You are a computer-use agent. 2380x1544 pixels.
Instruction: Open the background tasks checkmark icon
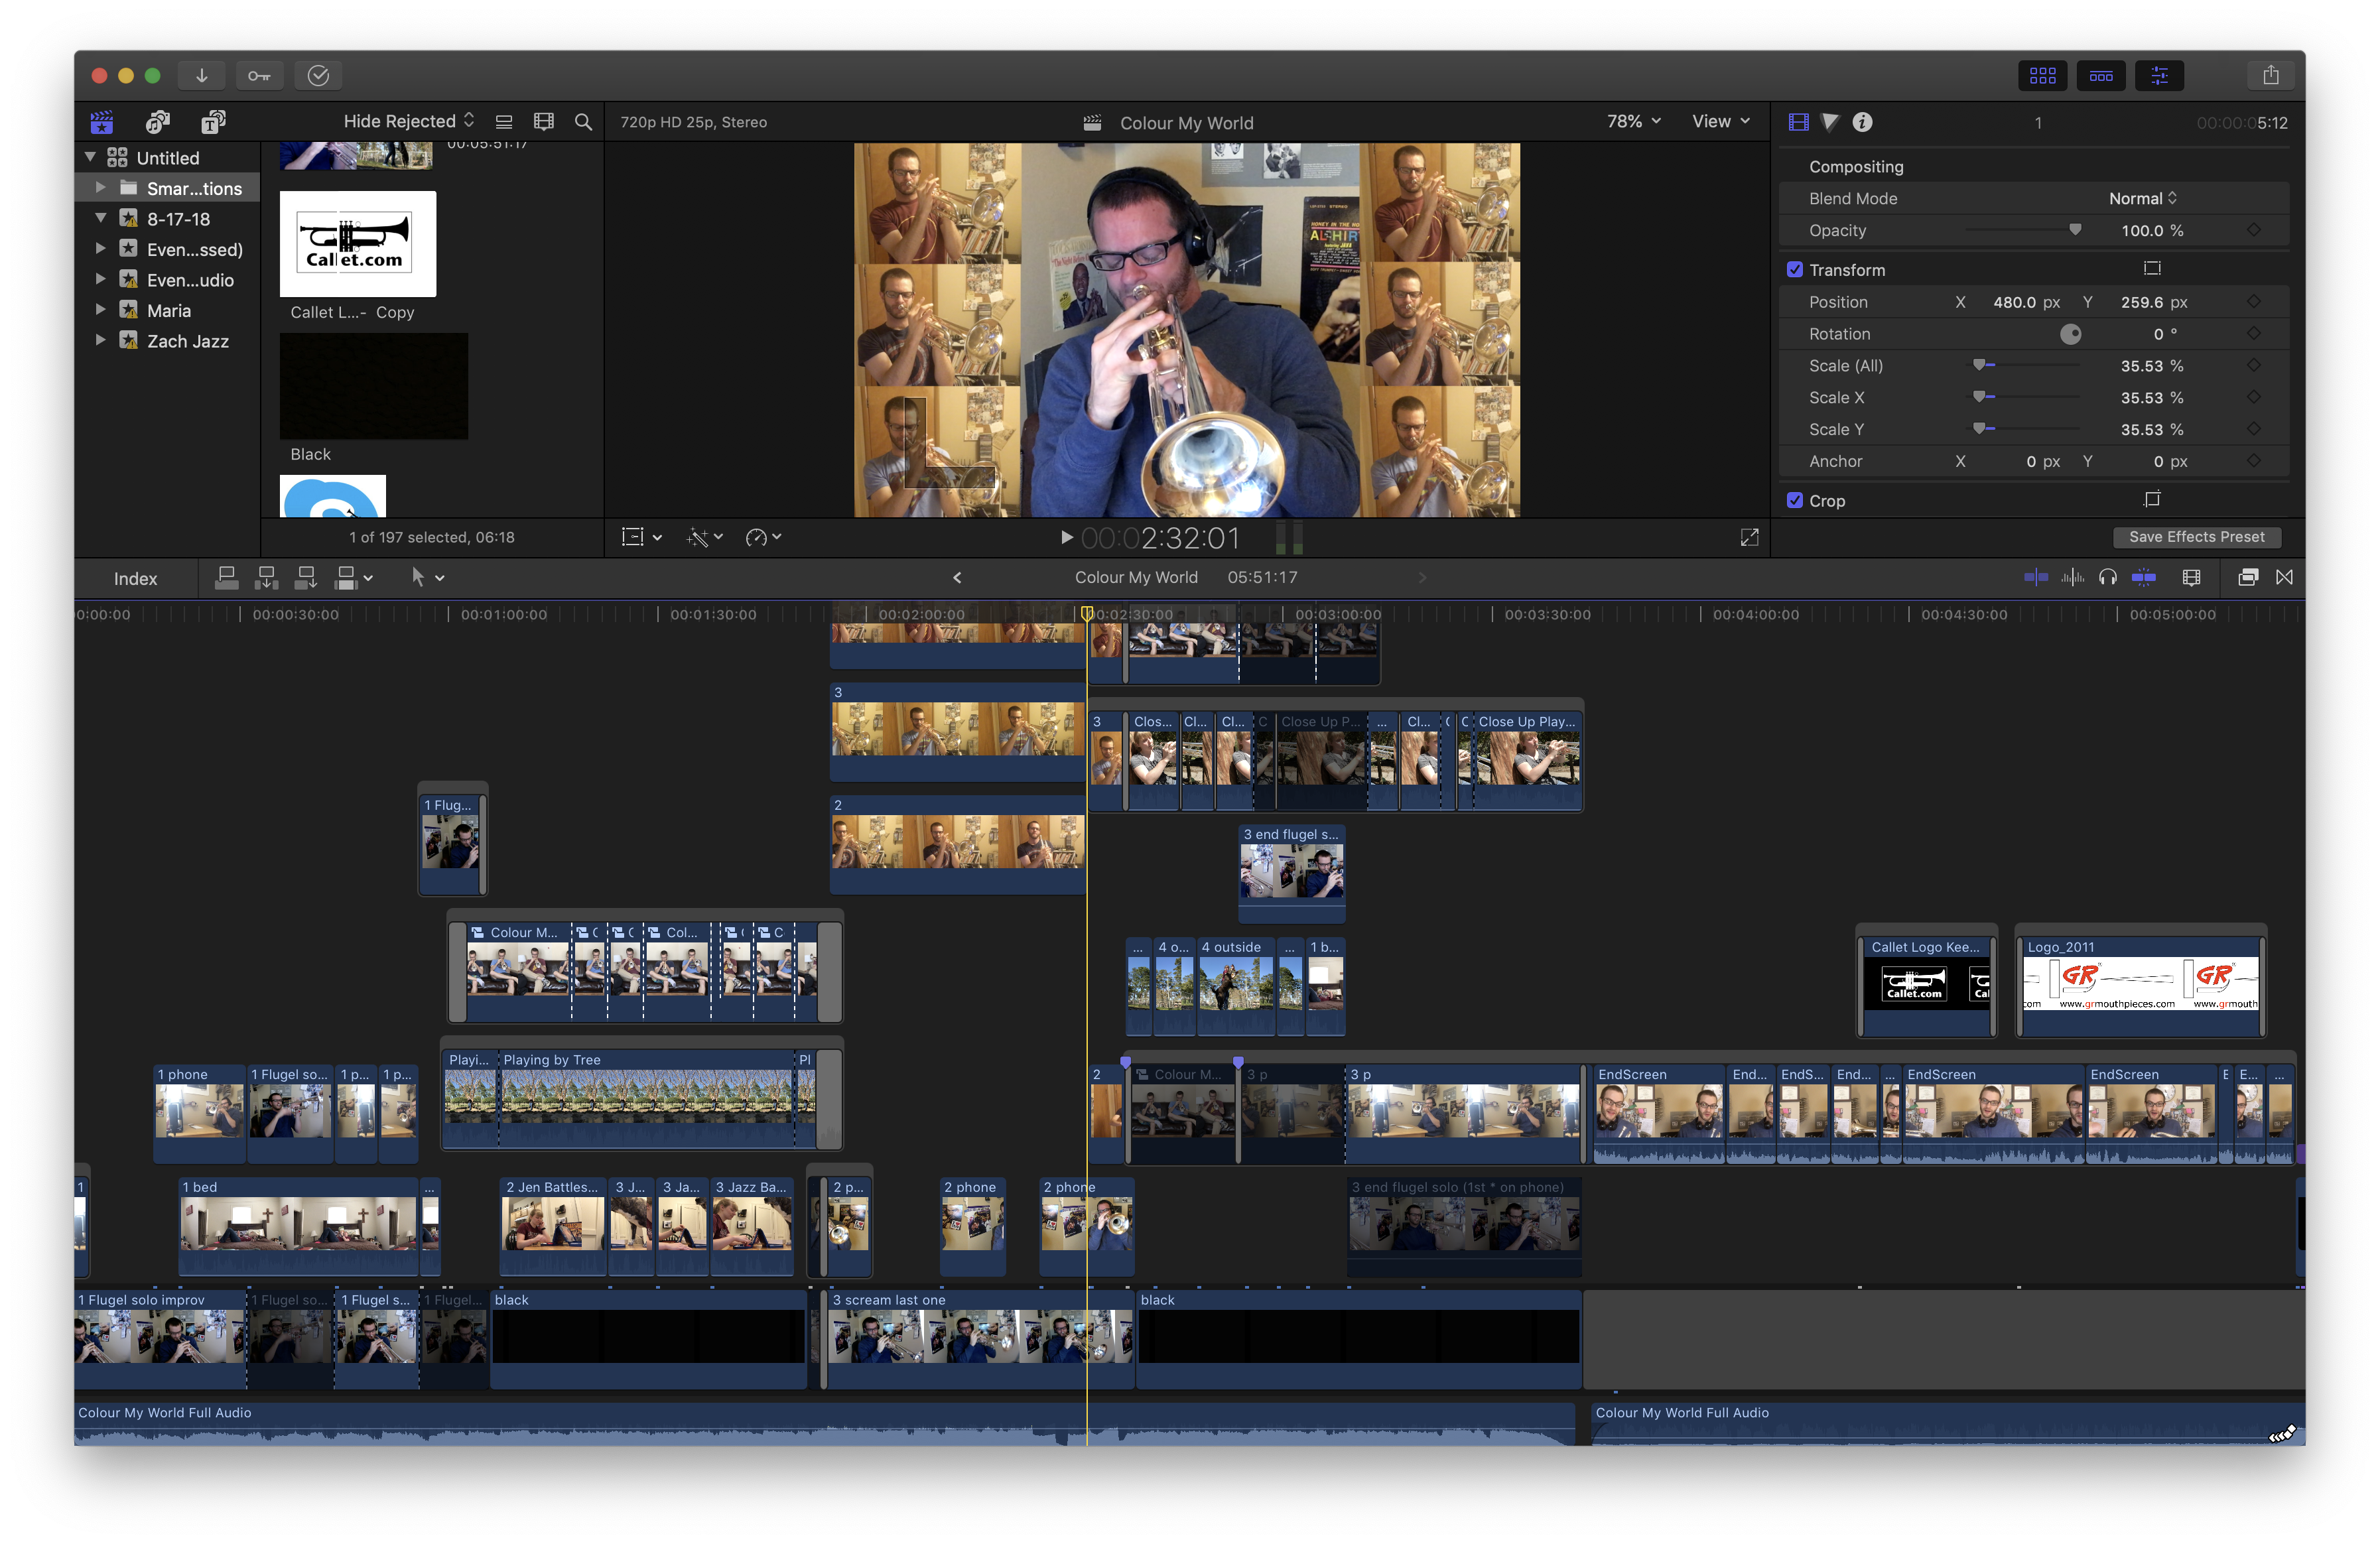click(x=318, y=75)
